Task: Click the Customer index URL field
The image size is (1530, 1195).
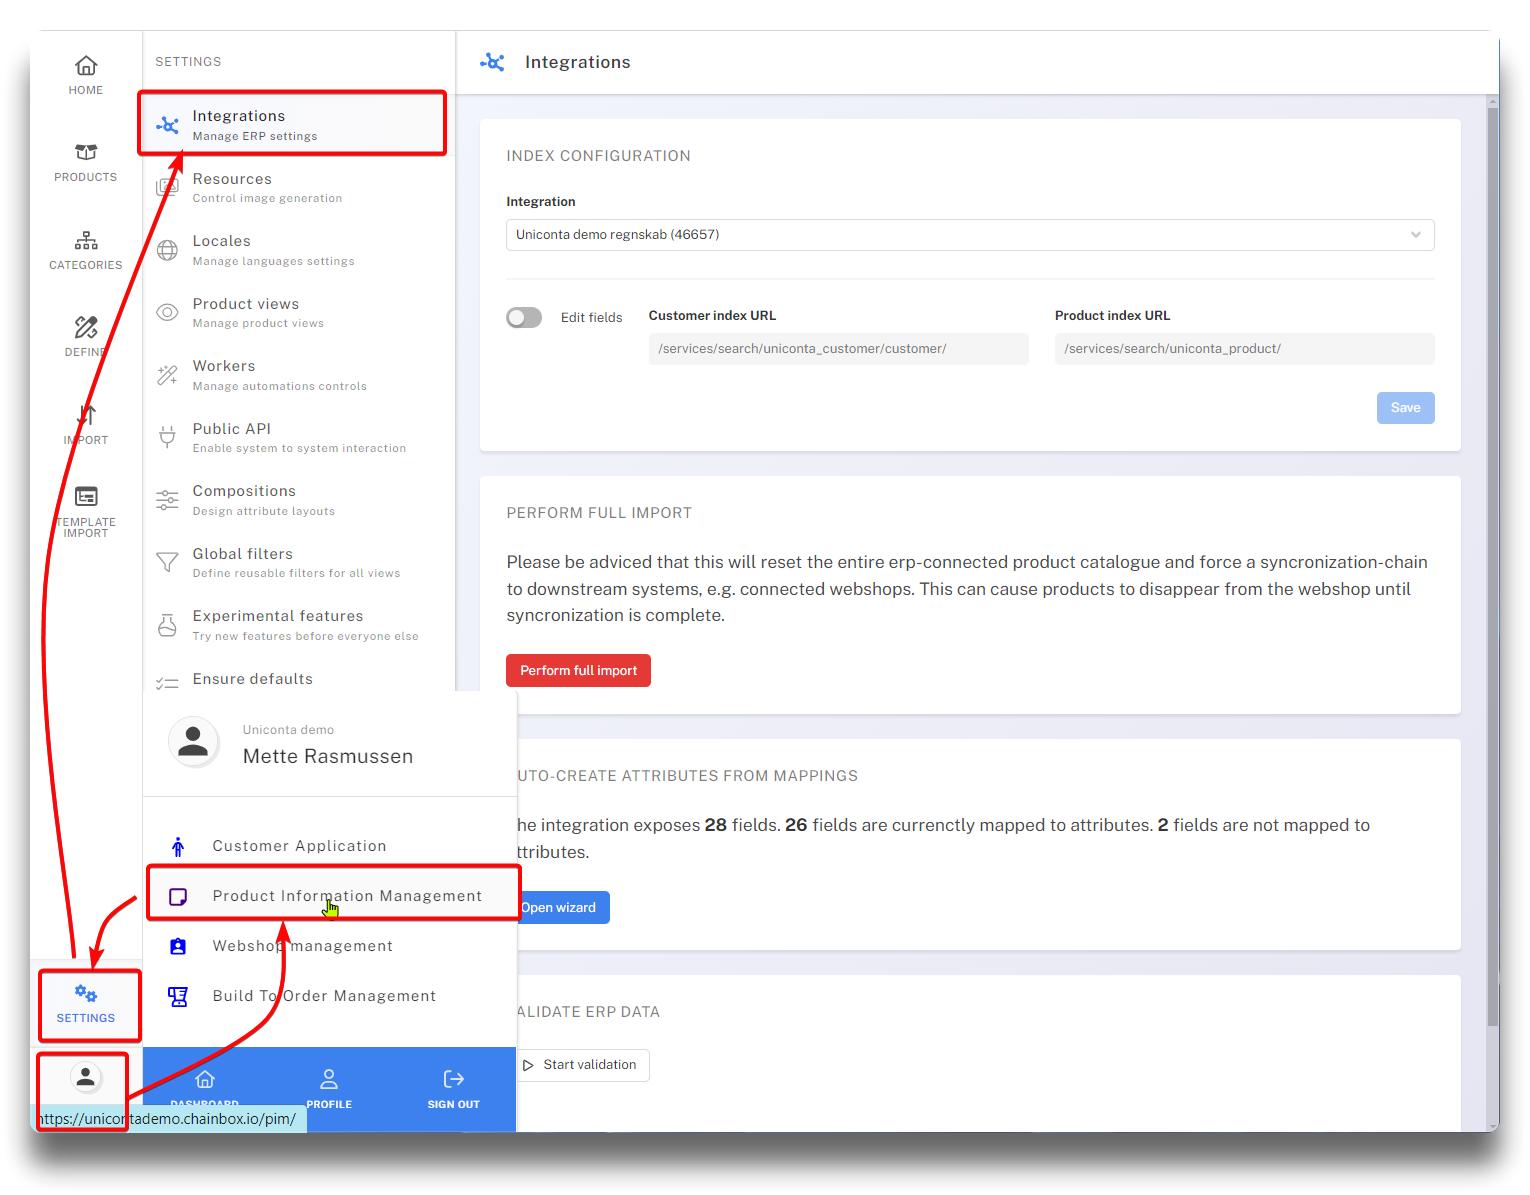Action: click(837, 349)
